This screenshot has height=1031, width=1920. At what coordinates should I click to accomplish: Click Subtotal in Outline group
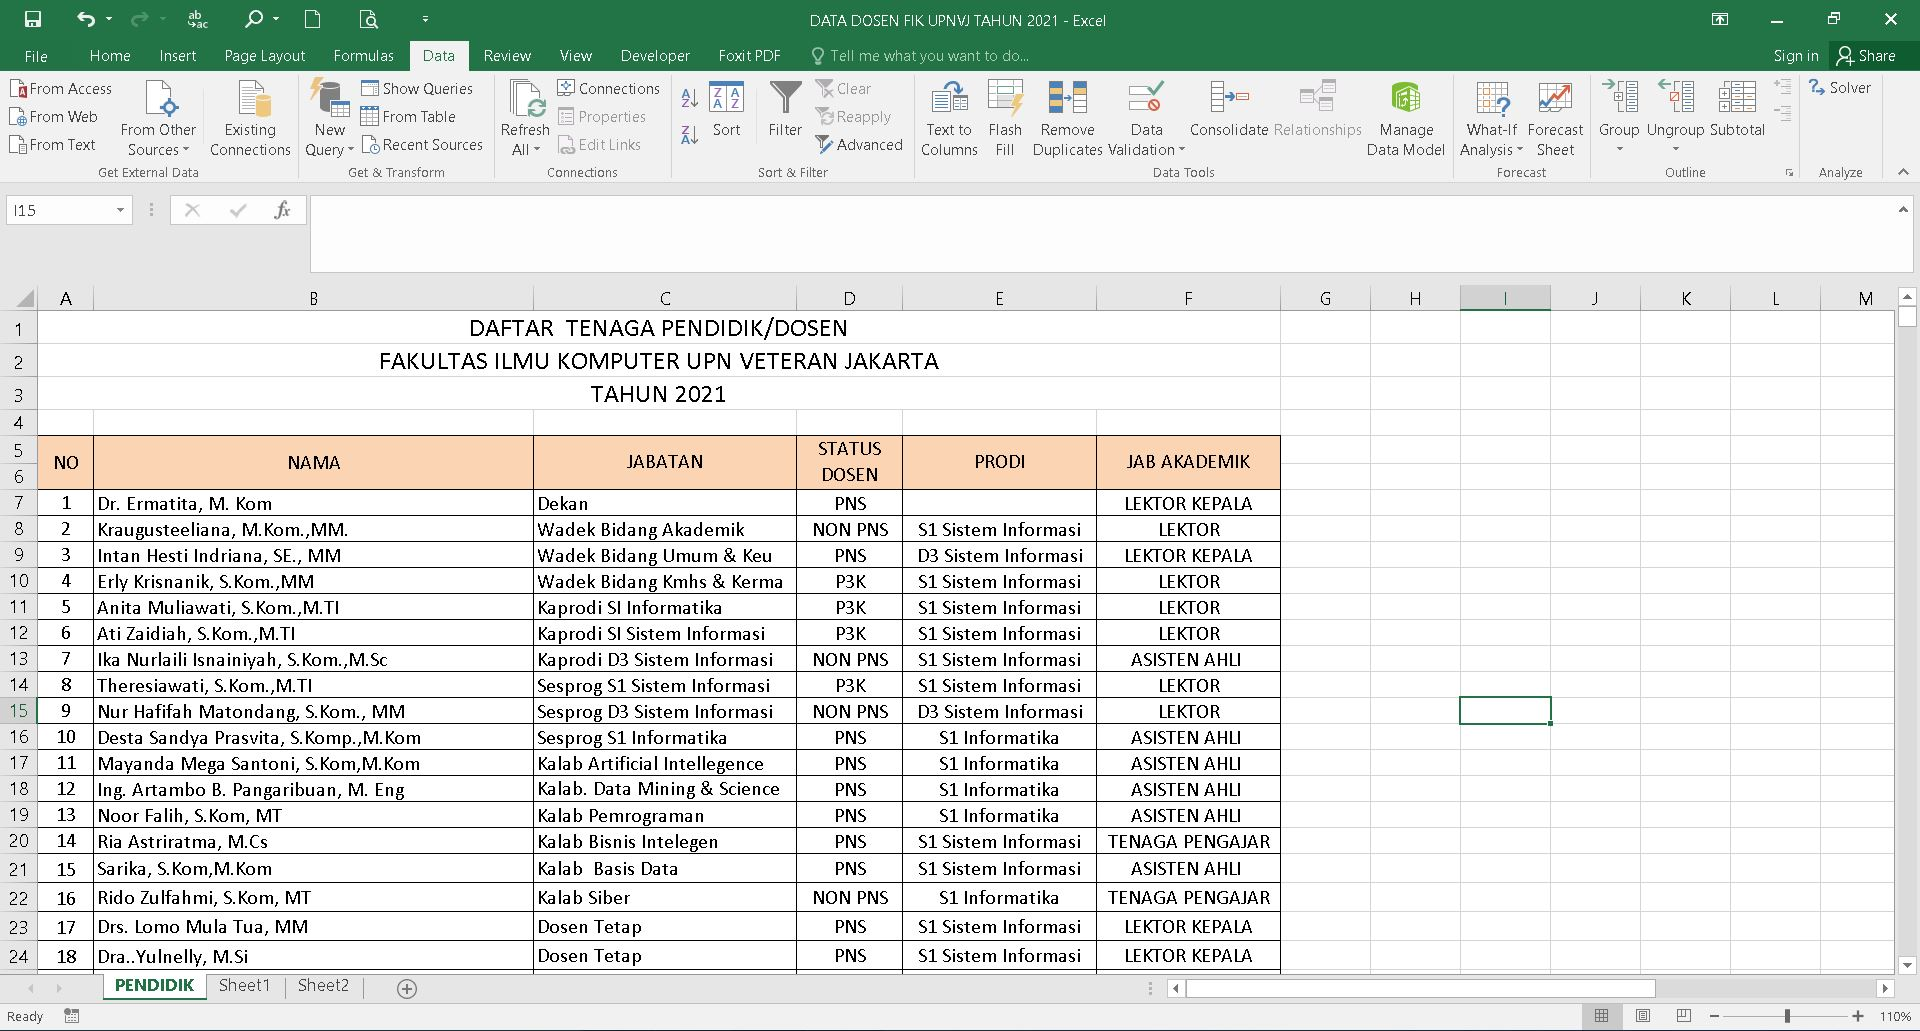[1737, 110]
